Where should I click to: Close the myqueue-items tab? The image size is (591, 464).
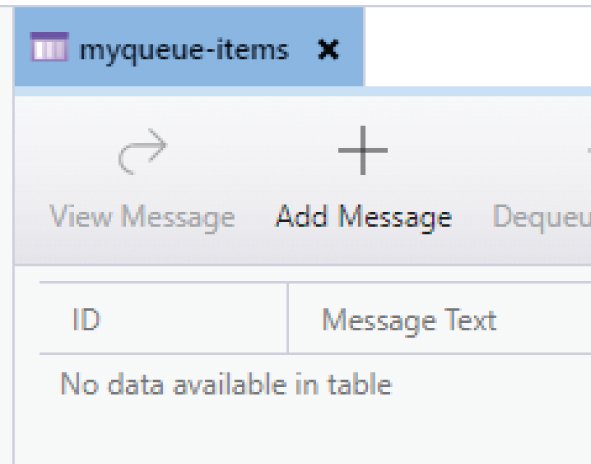(328, 50)
